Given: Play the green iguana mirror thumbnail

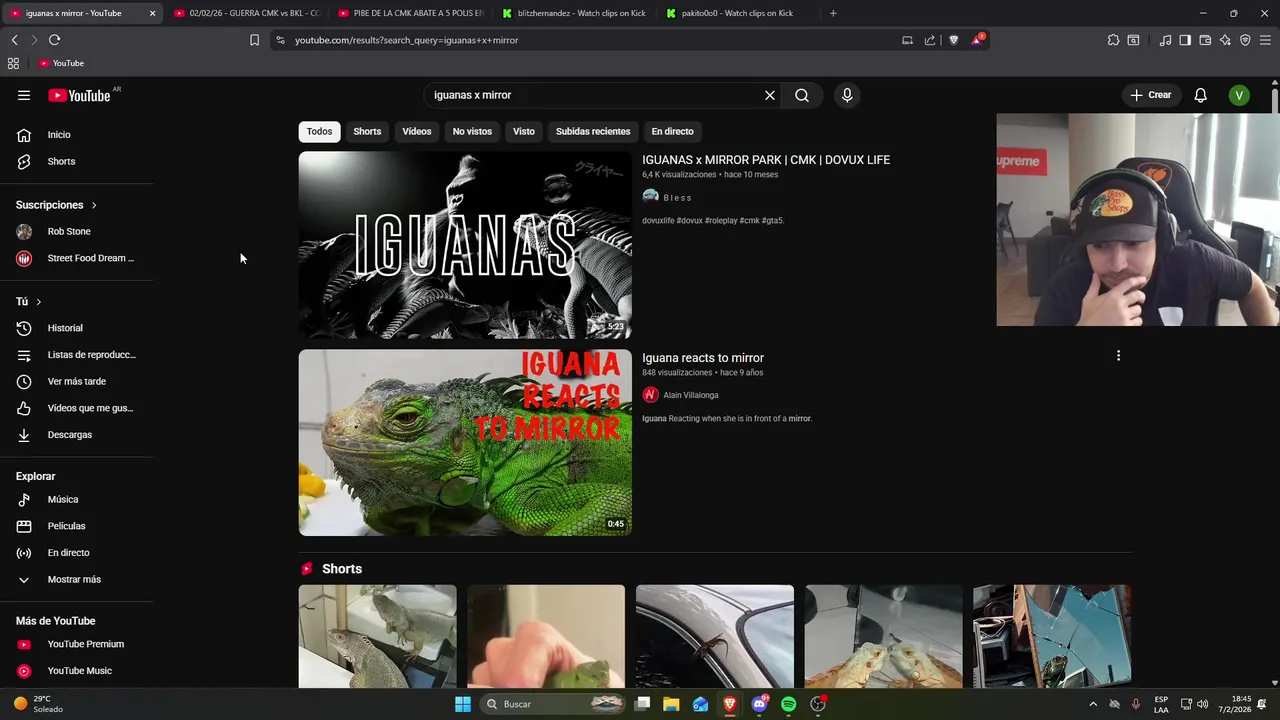Looking at the screenshot, I should [465, 442].
